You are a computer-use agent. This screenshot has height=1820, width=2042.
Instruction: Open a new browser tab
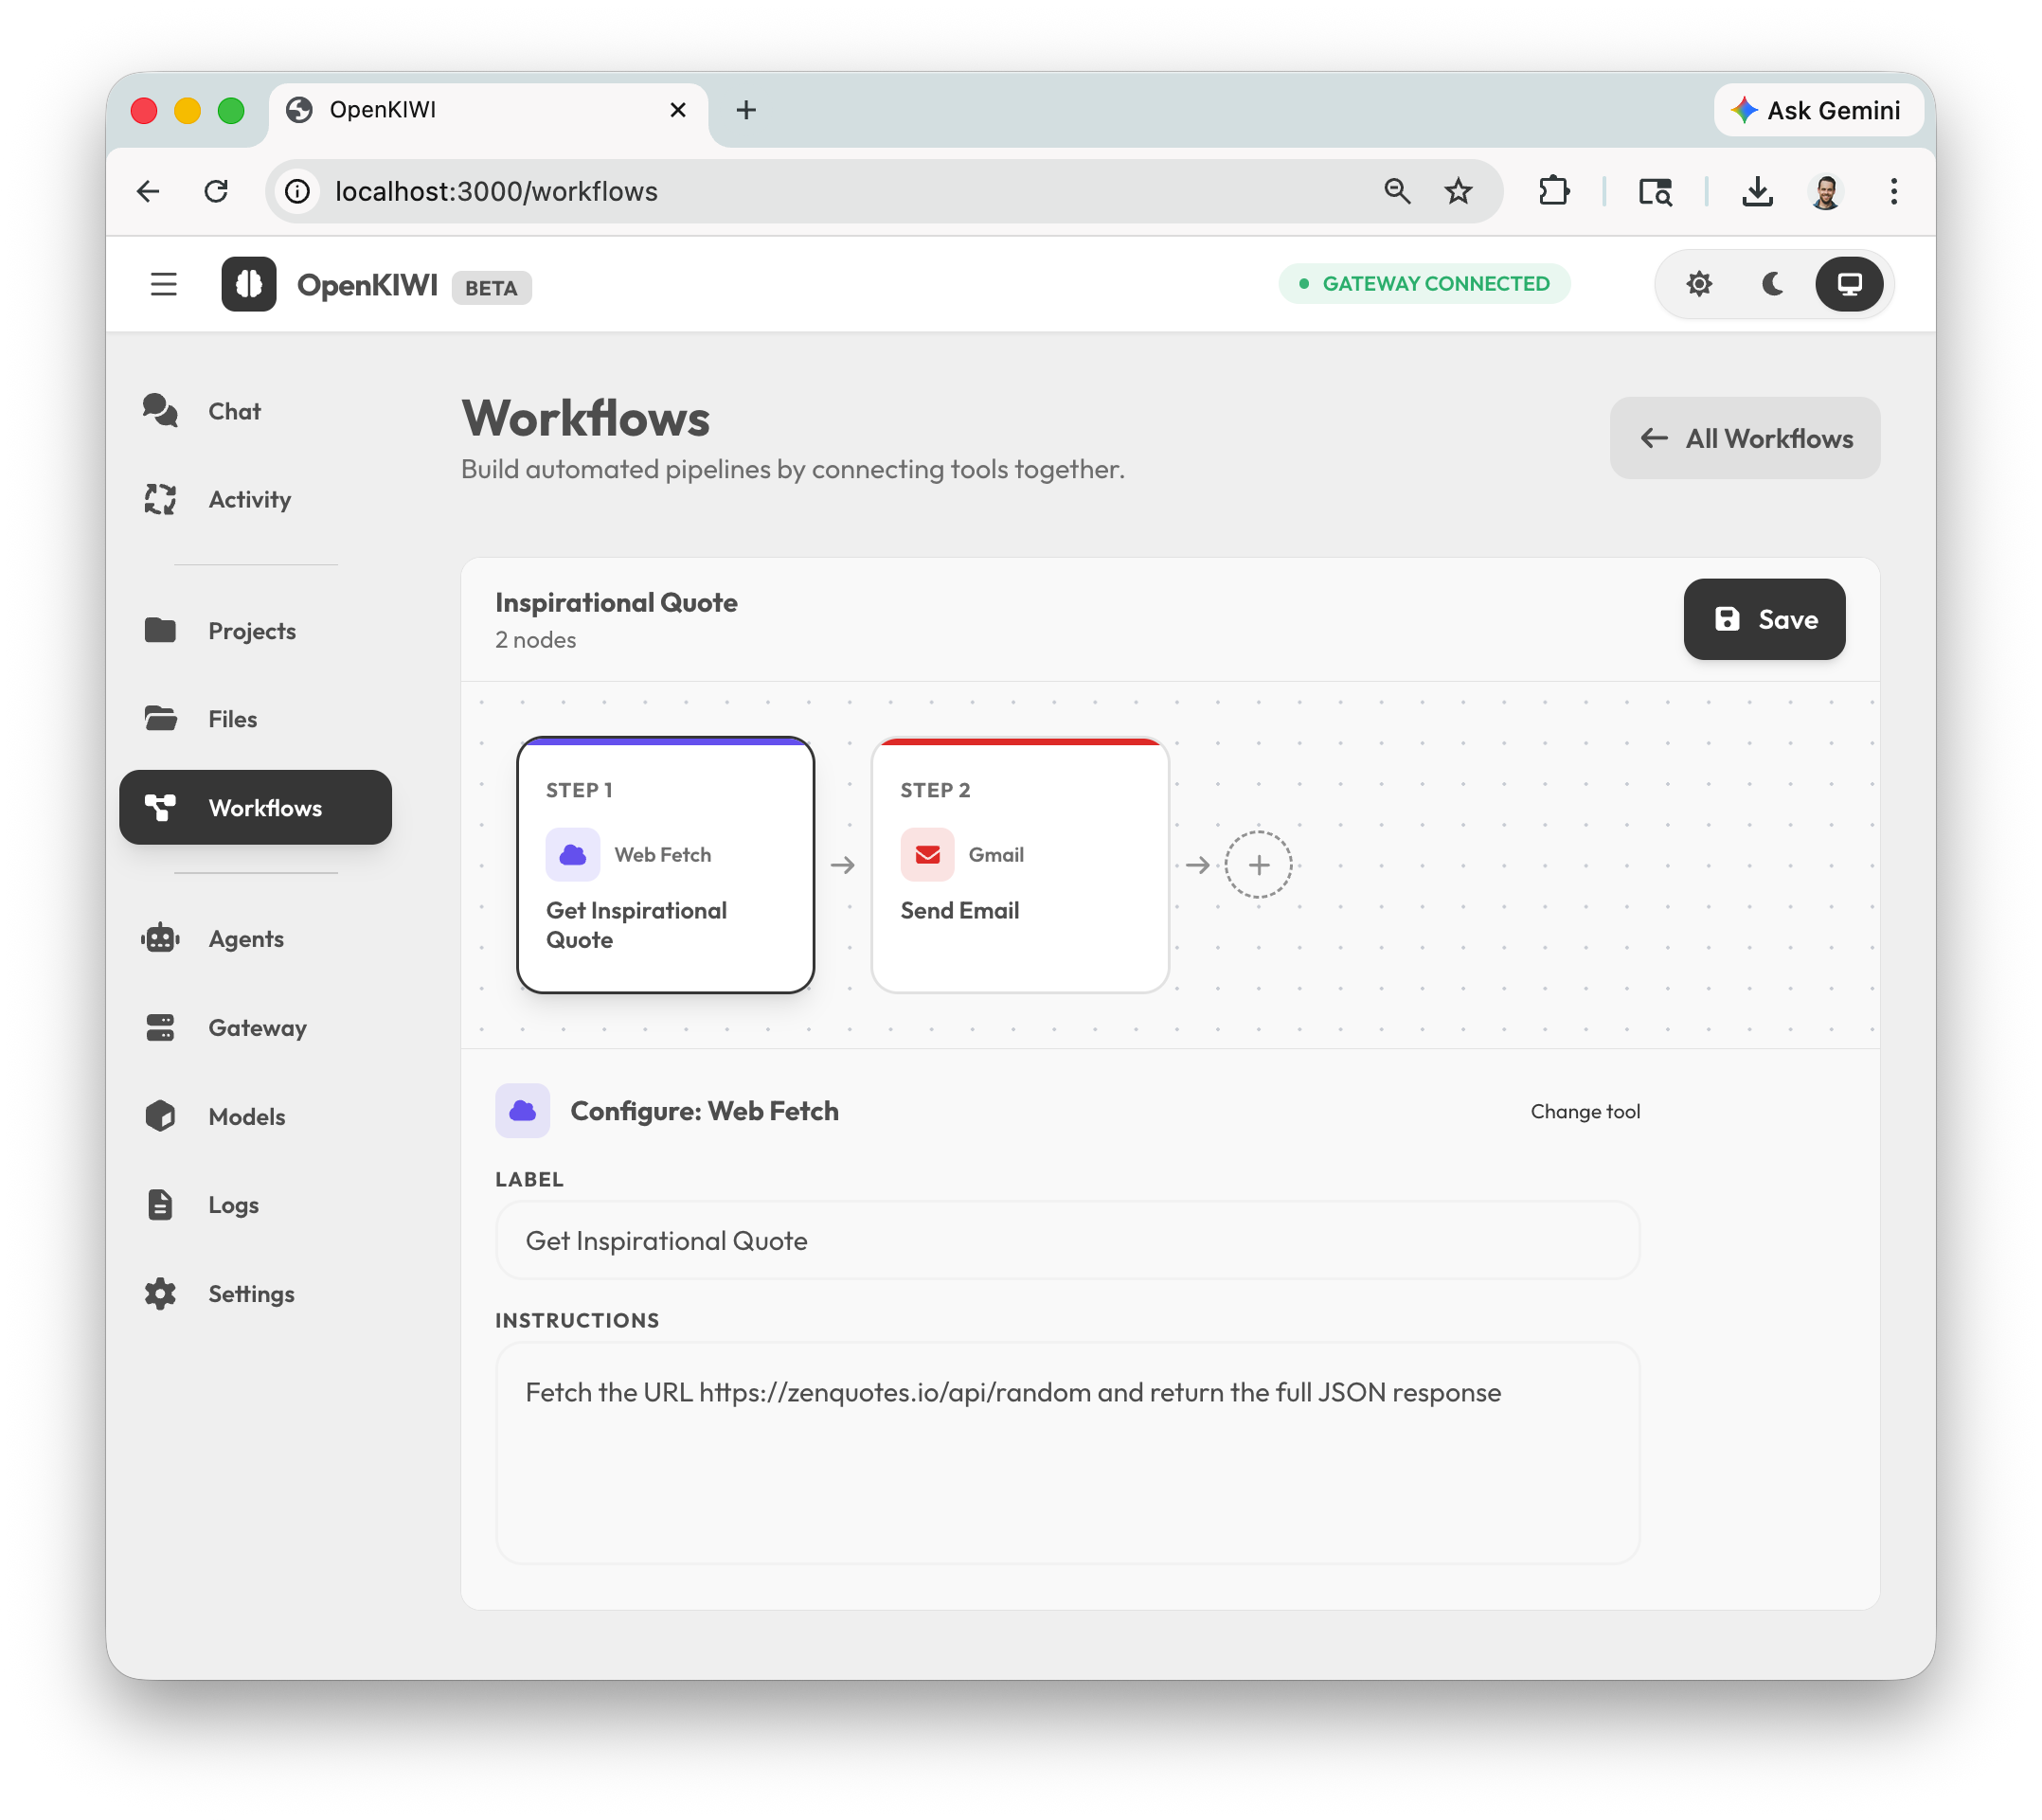pos(745,110)
